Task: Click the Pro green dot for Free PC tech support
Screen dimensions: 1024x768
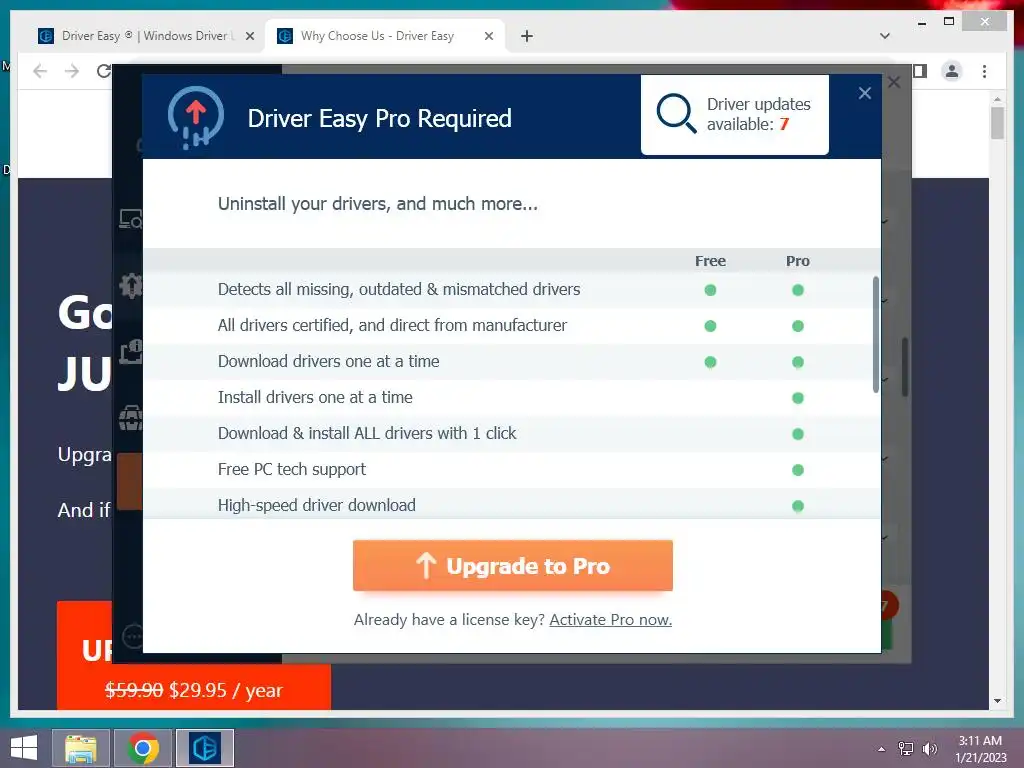Action: (797, 470)
